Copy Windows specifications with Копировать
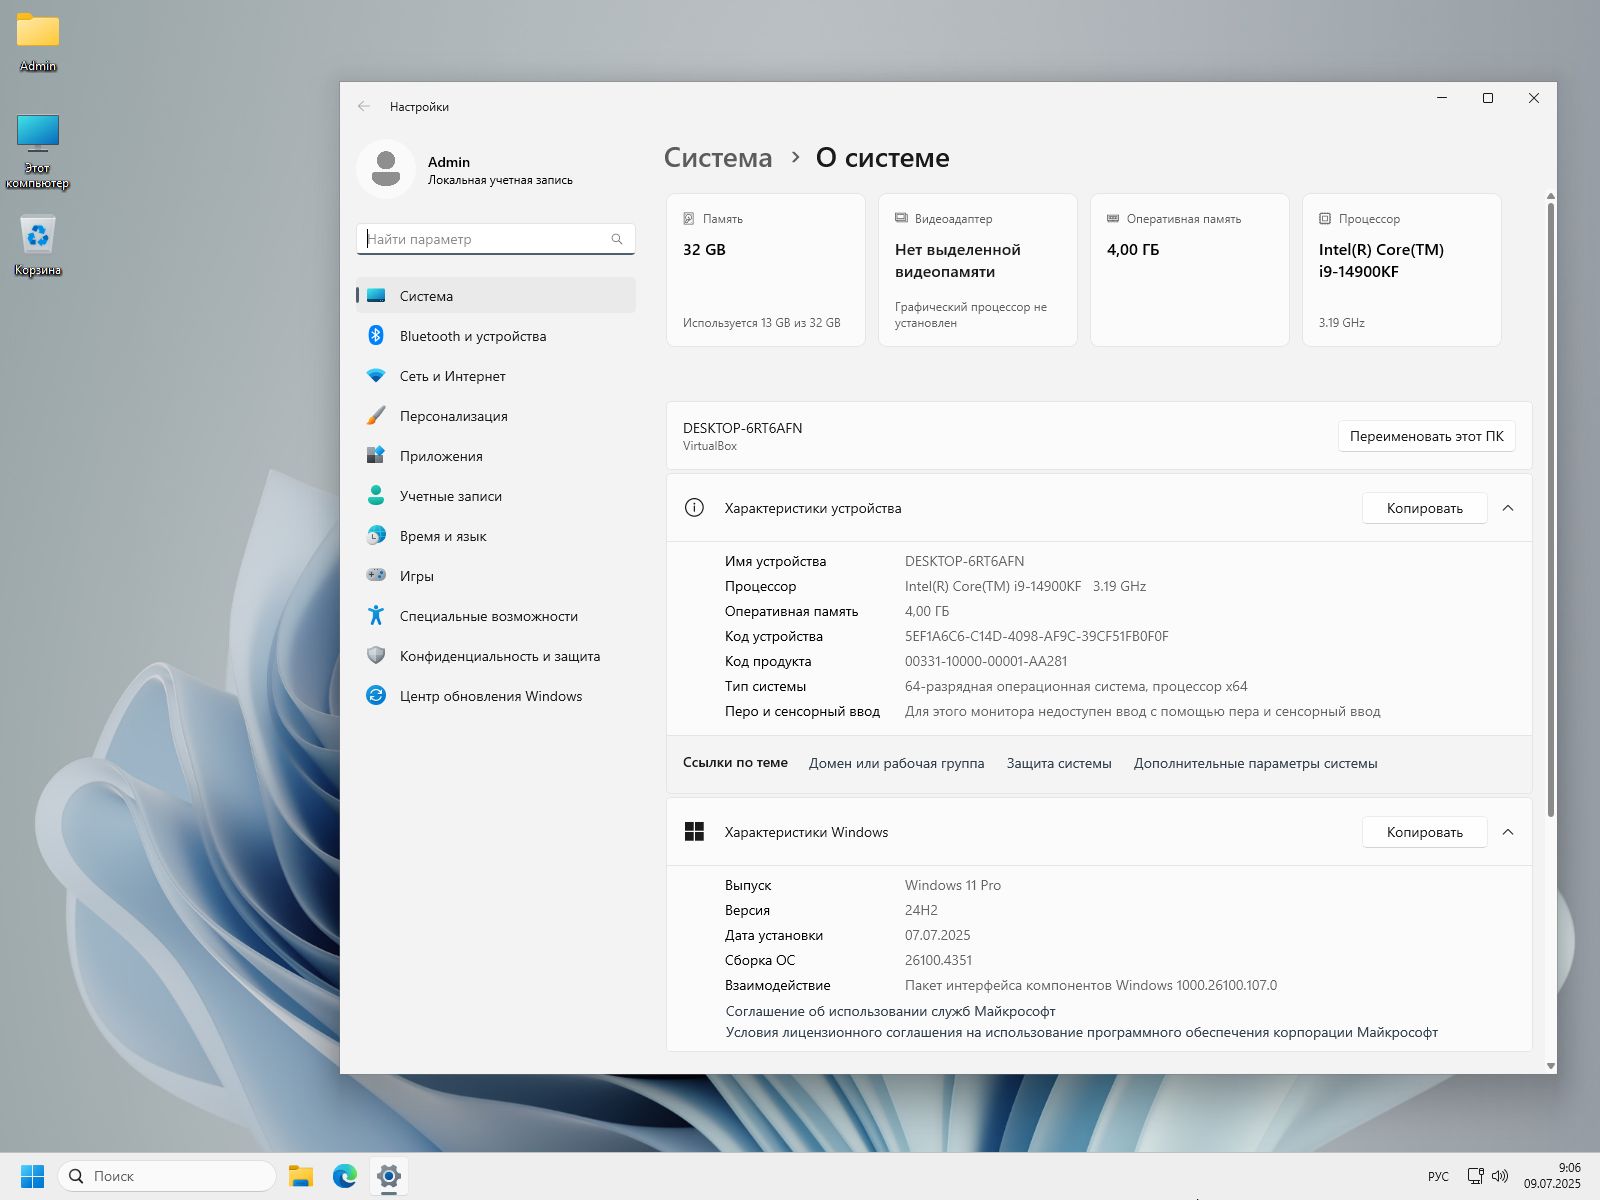 coord(1424,832)
